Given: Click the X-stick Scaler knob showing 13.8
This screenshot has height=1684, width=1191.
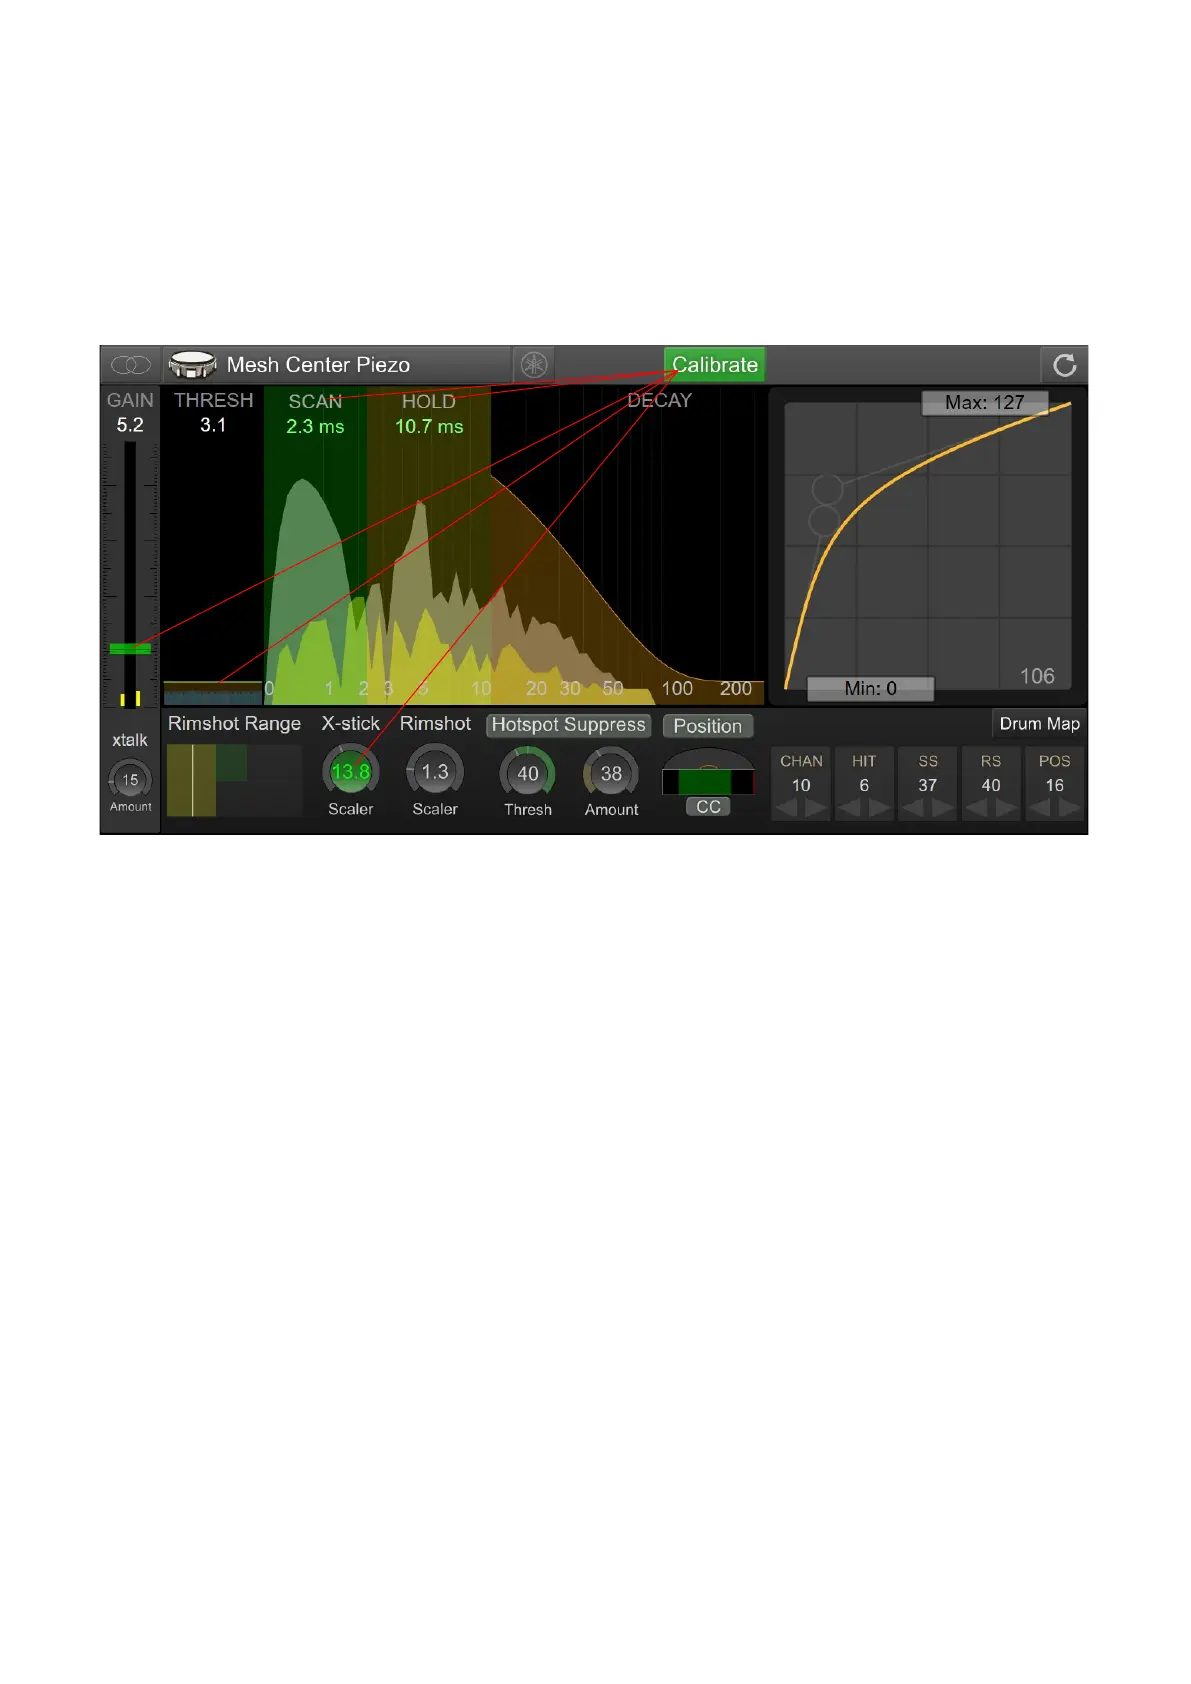Looking at the screenshot, I should pos(350,772).
